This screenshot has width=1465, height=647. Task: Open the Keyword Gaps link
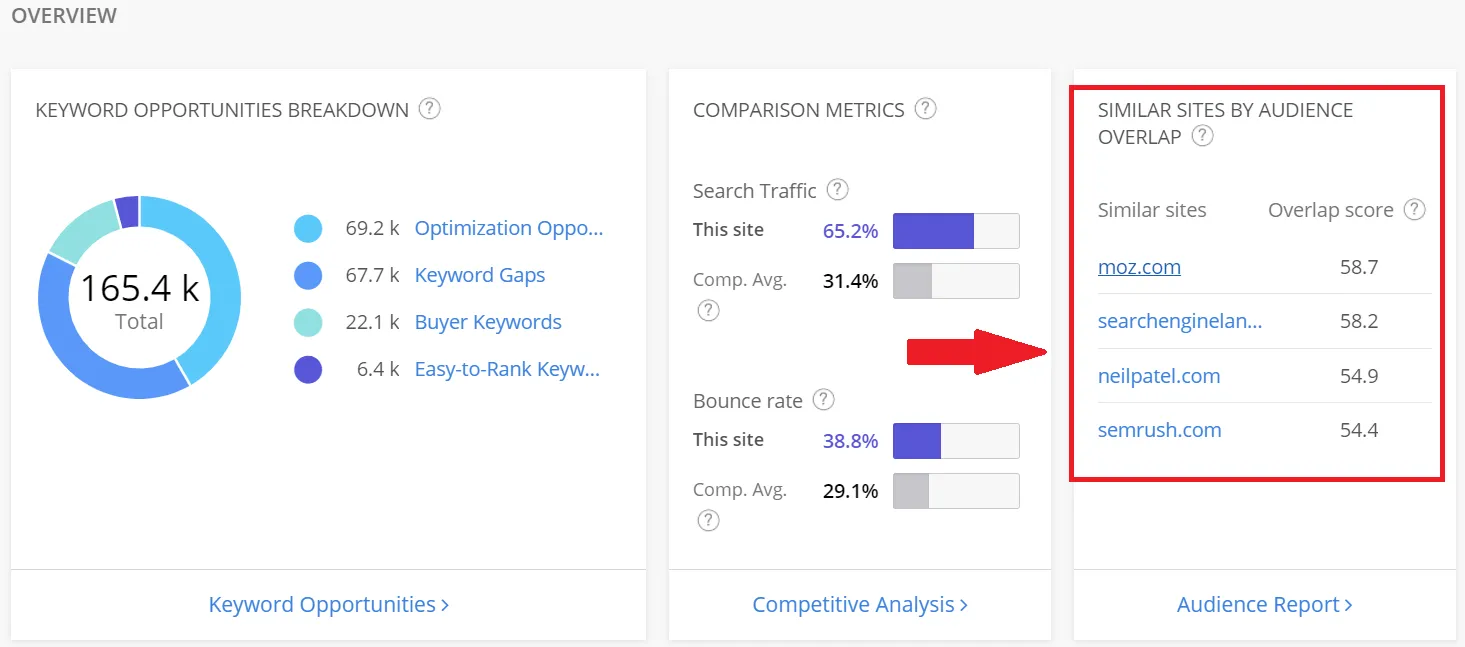point(479,275)
